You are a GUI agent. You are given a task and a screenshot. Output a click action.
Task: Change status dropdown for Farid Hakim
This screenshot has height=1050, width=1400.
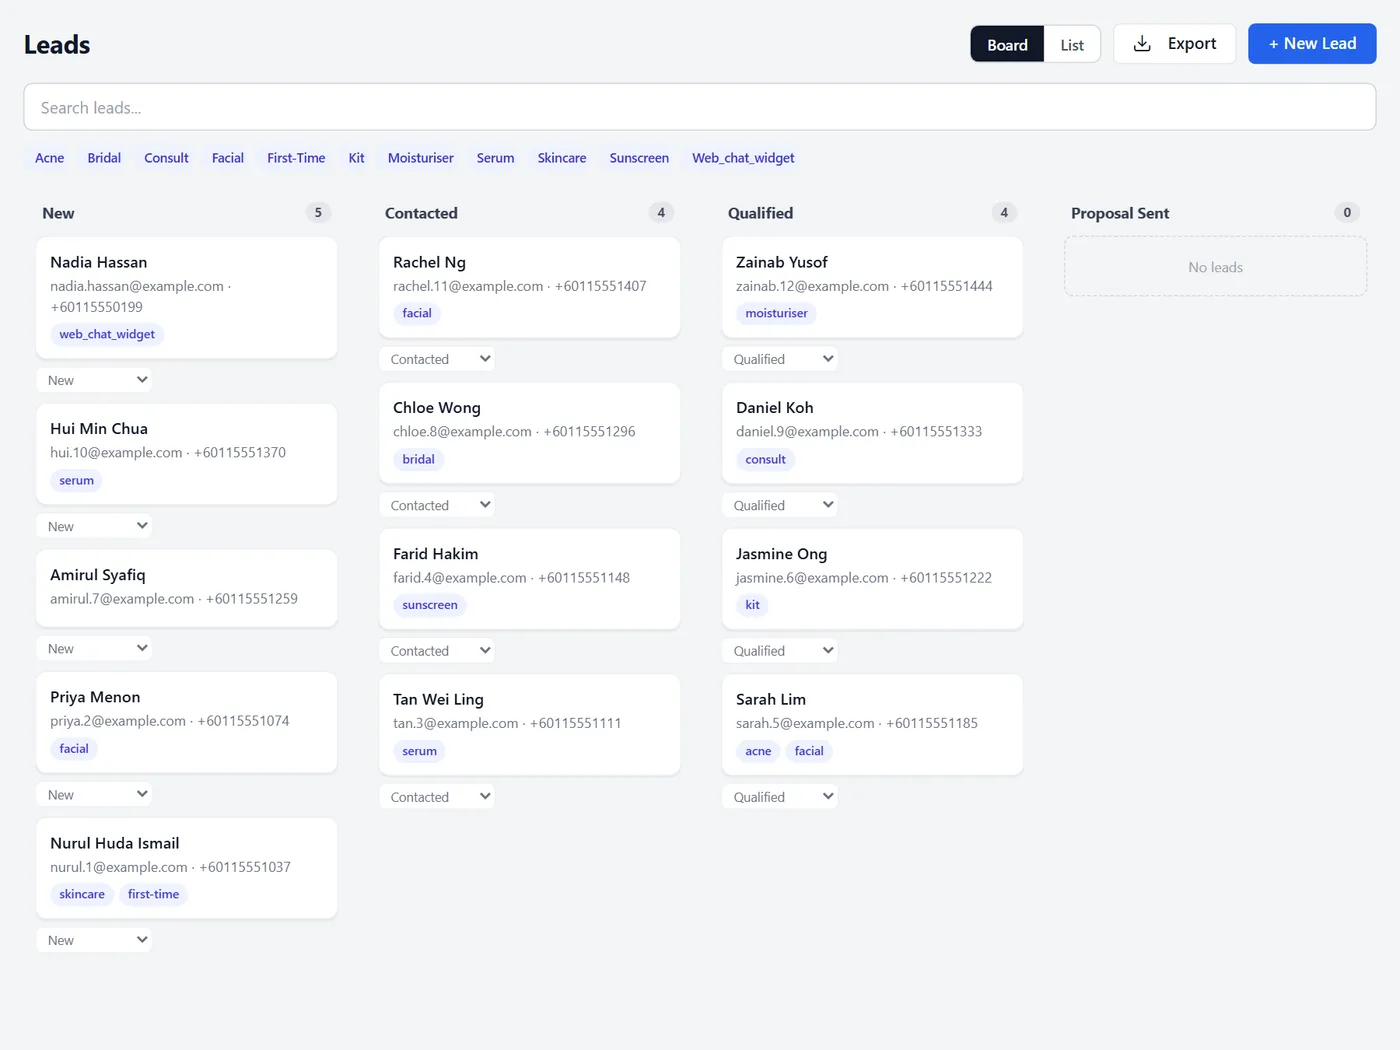437,651
